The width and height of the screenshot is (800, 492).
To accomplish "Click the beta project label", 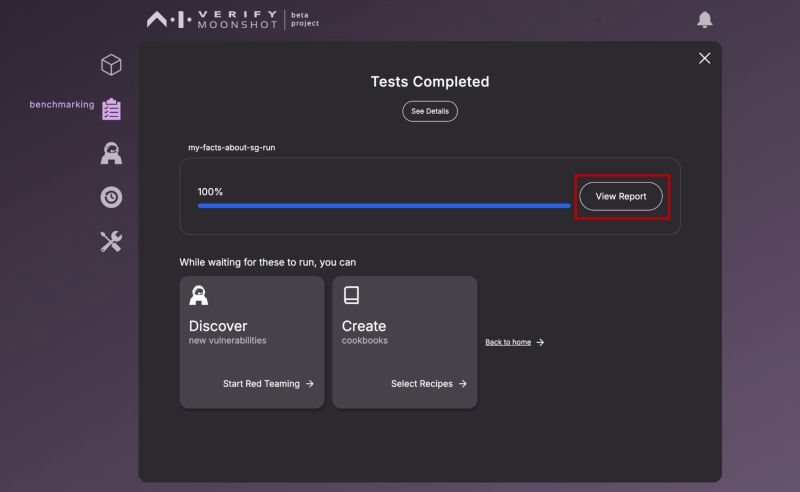I will (305, 19).
